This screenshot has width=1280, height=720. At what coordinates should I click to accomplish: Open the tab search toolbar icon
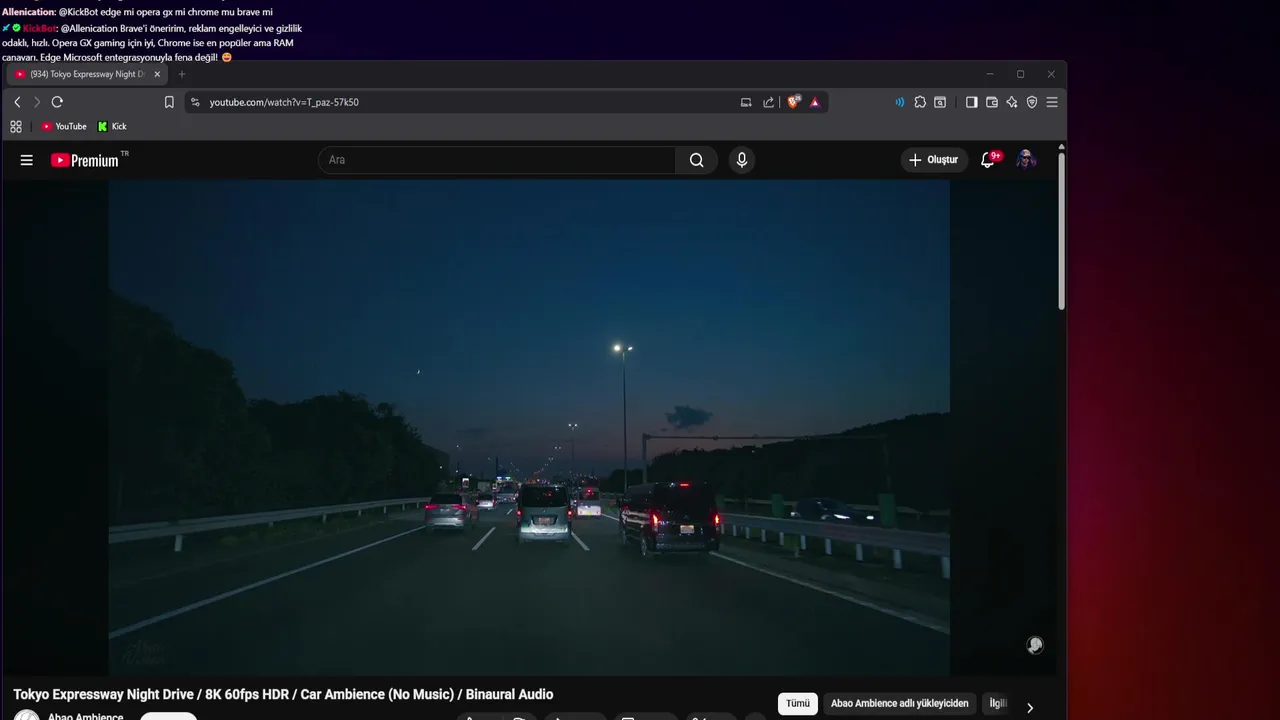click(x=940, y=102)
